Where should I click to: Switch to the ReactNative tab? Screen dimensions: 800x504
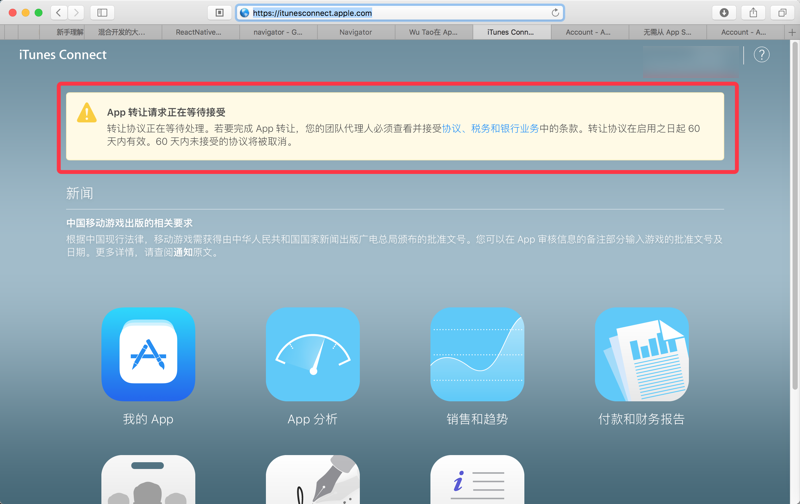tap(200, 32)
